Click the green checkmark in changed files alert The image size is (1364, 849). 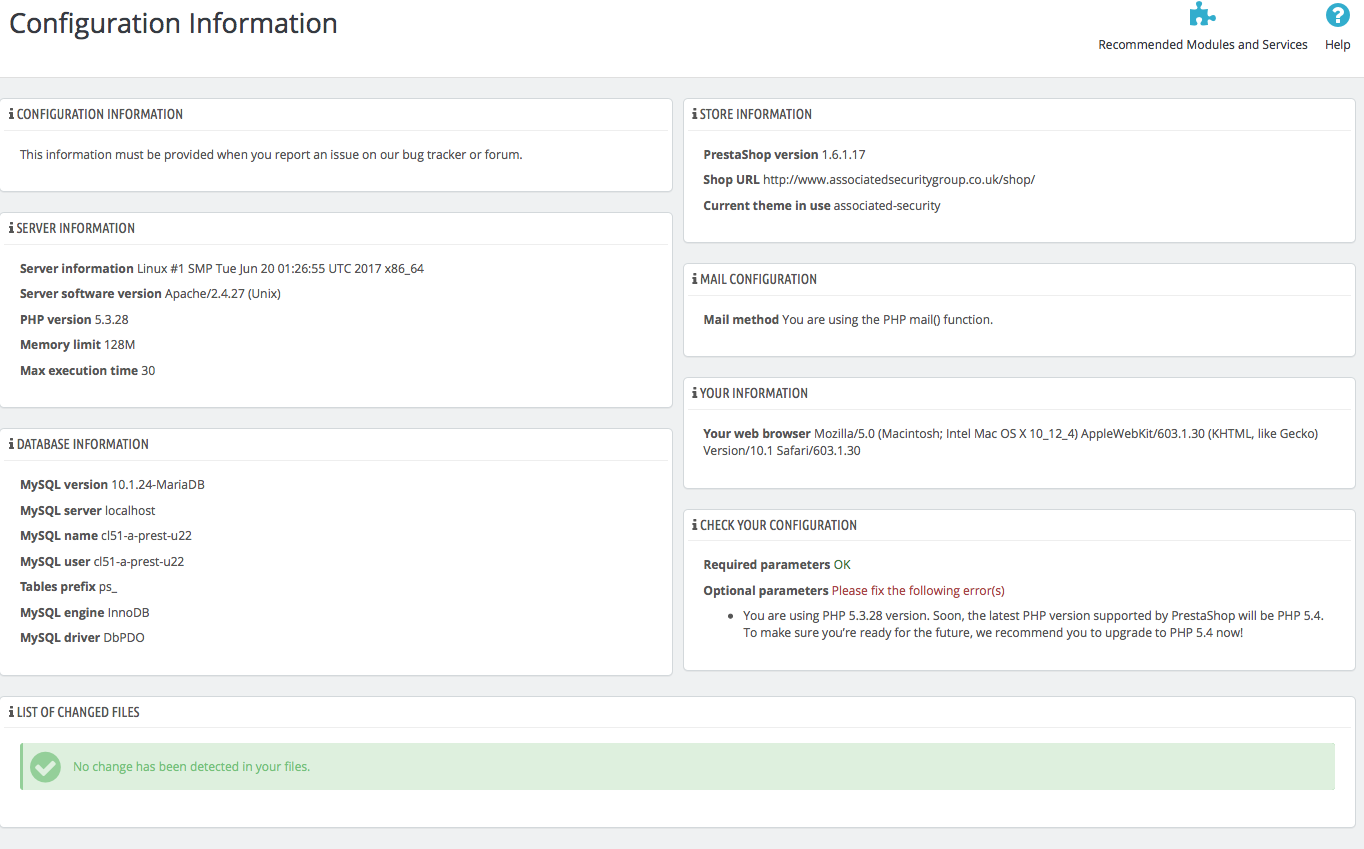[x=45, y=767]
